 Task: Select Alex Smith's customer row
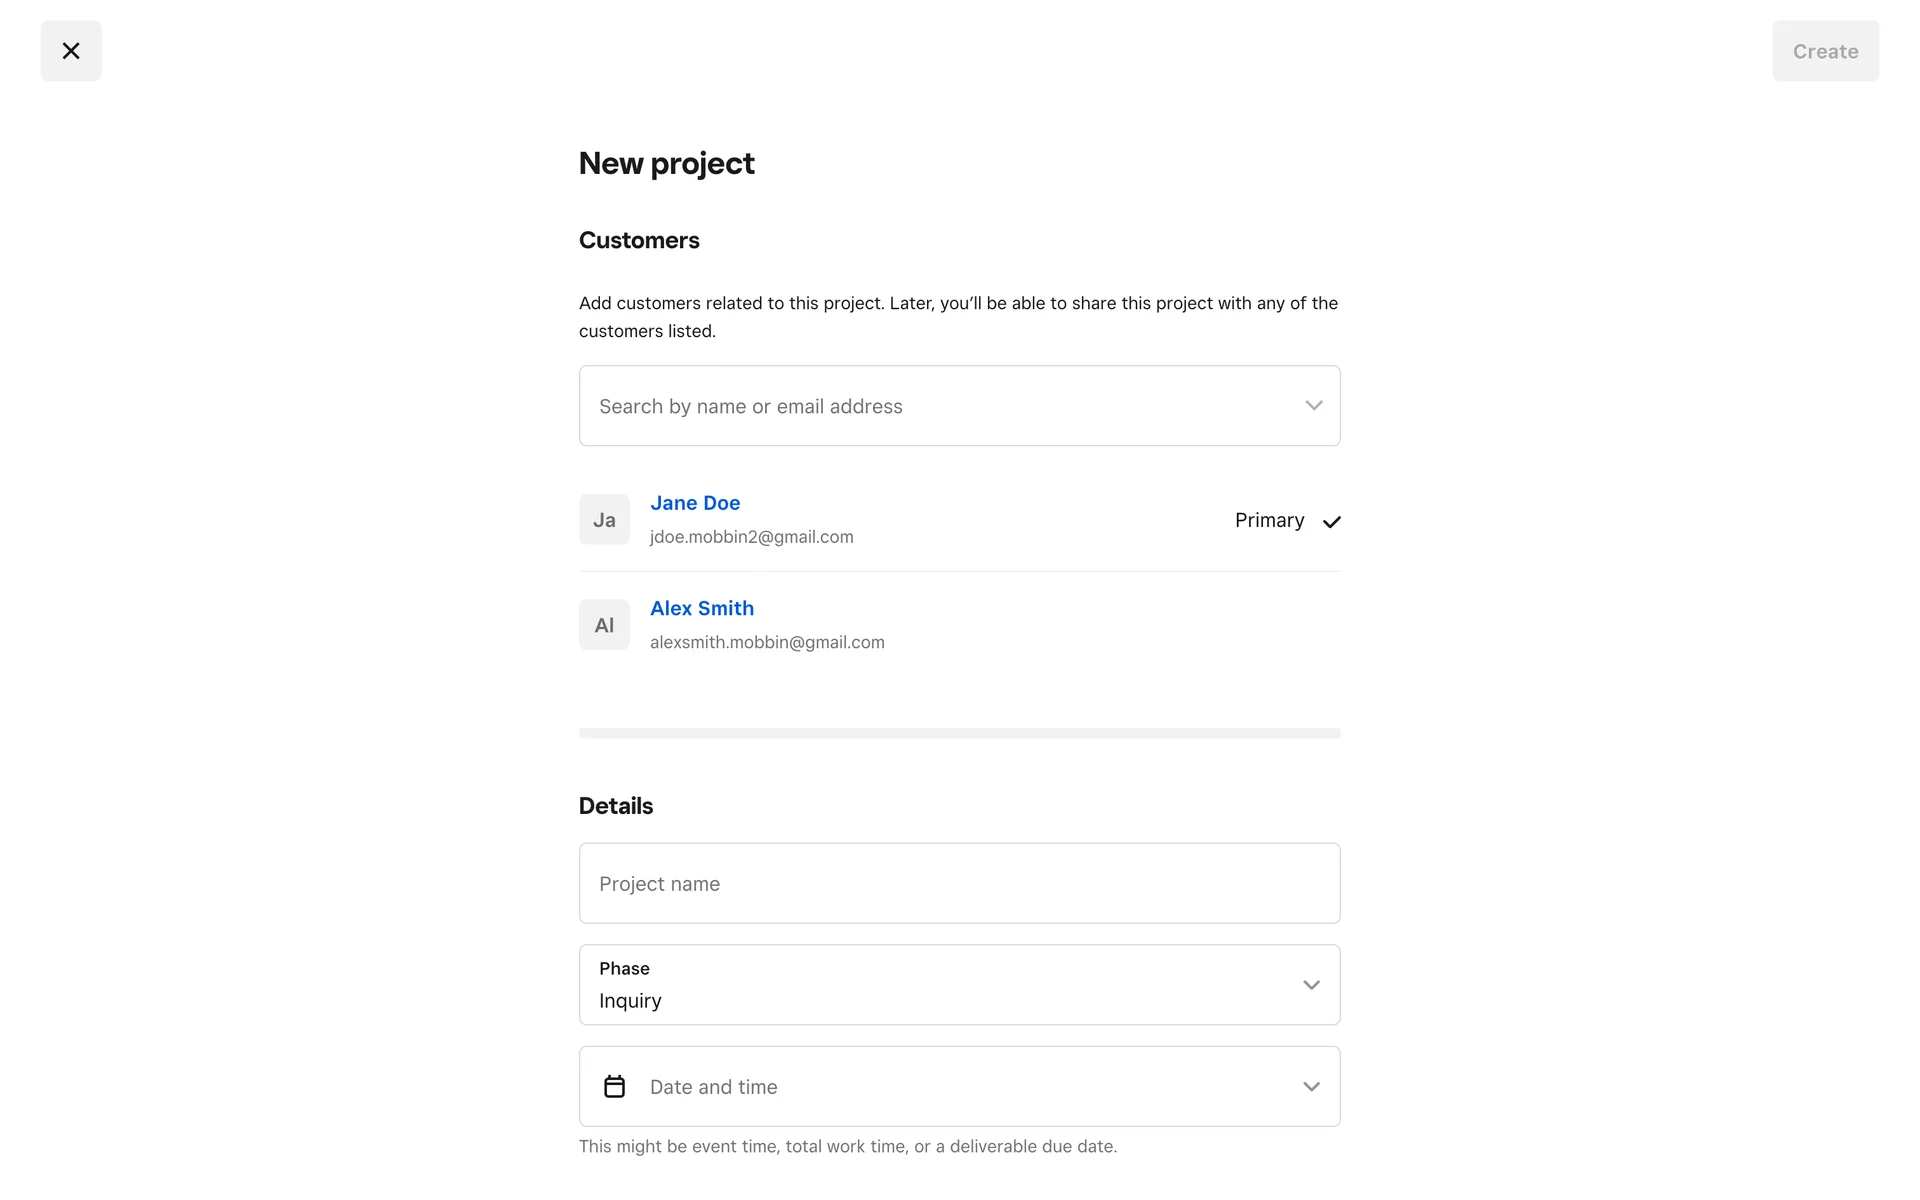pos(1050,625)
